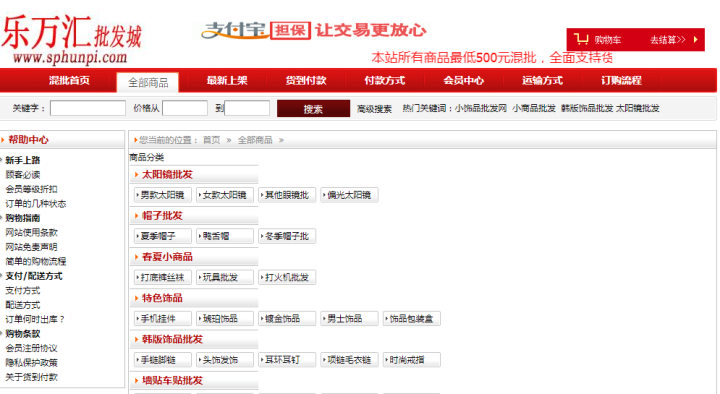The width and height of the screenshot is (720, 394).
Task: Select 男士饰品 subcategory button
Action: 349,319
